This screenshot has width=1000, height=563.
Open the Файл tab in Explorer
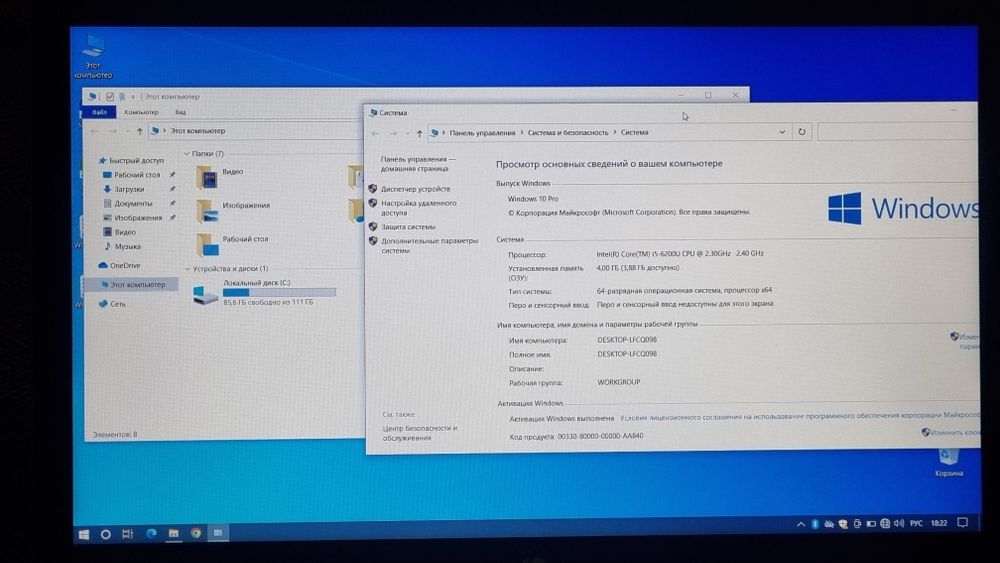tap(99, 112)
